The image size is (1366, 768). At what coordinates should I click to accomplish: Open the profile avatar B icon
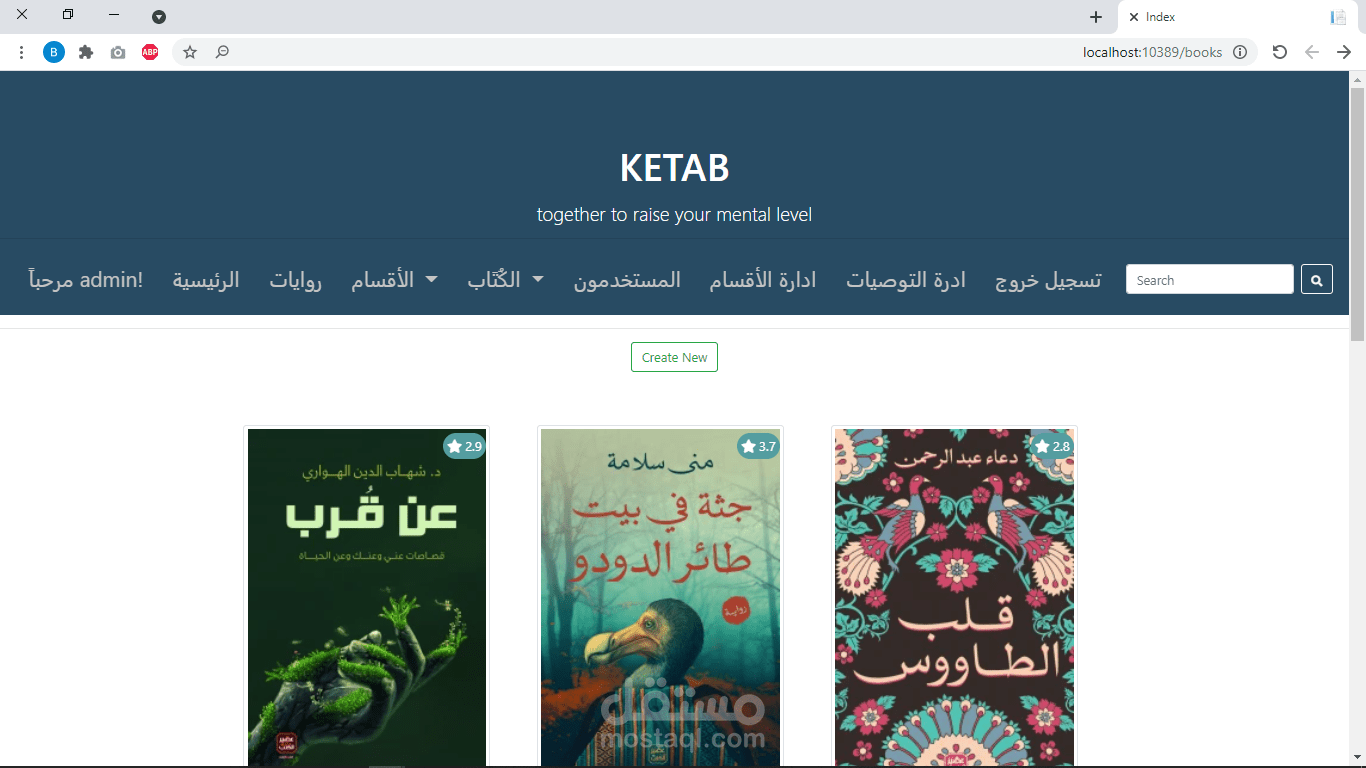click(x=54, y=52)
